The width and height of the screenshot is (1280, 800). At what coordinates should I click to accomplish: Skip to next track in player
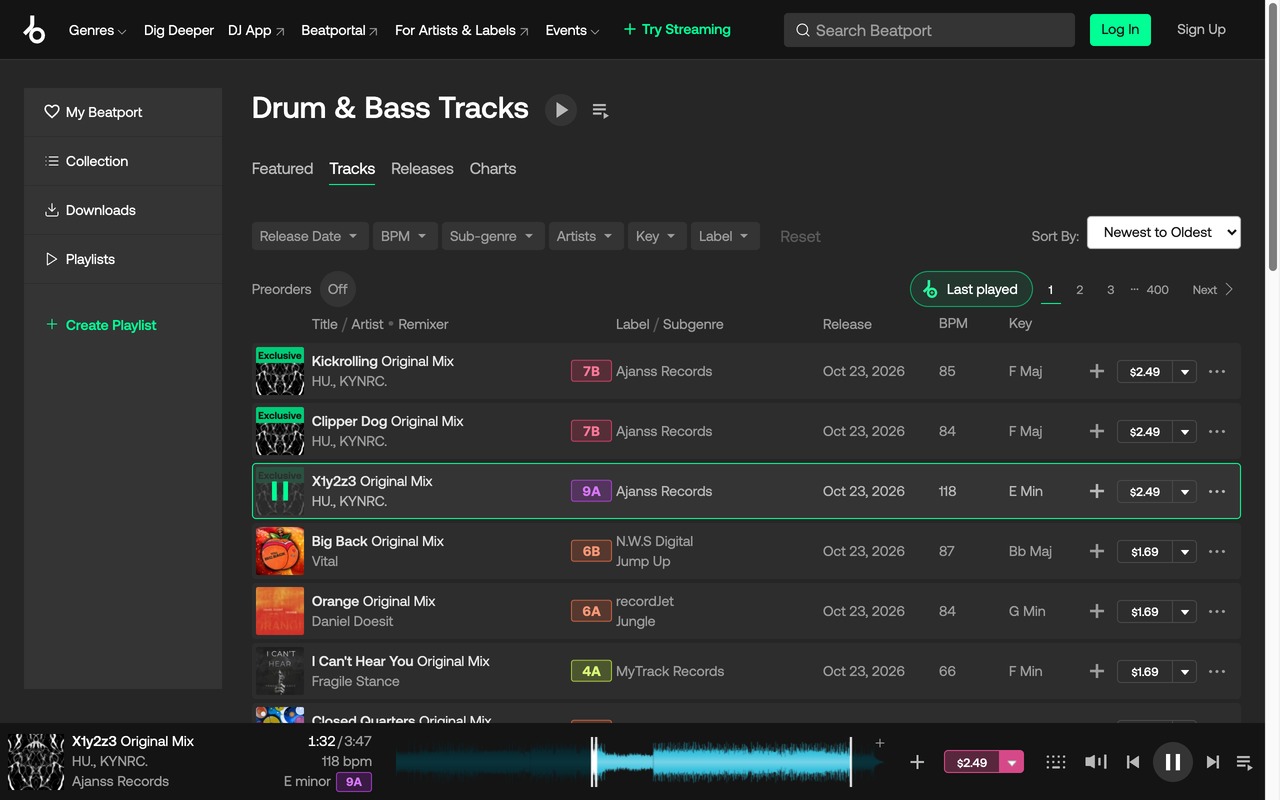1213,762
